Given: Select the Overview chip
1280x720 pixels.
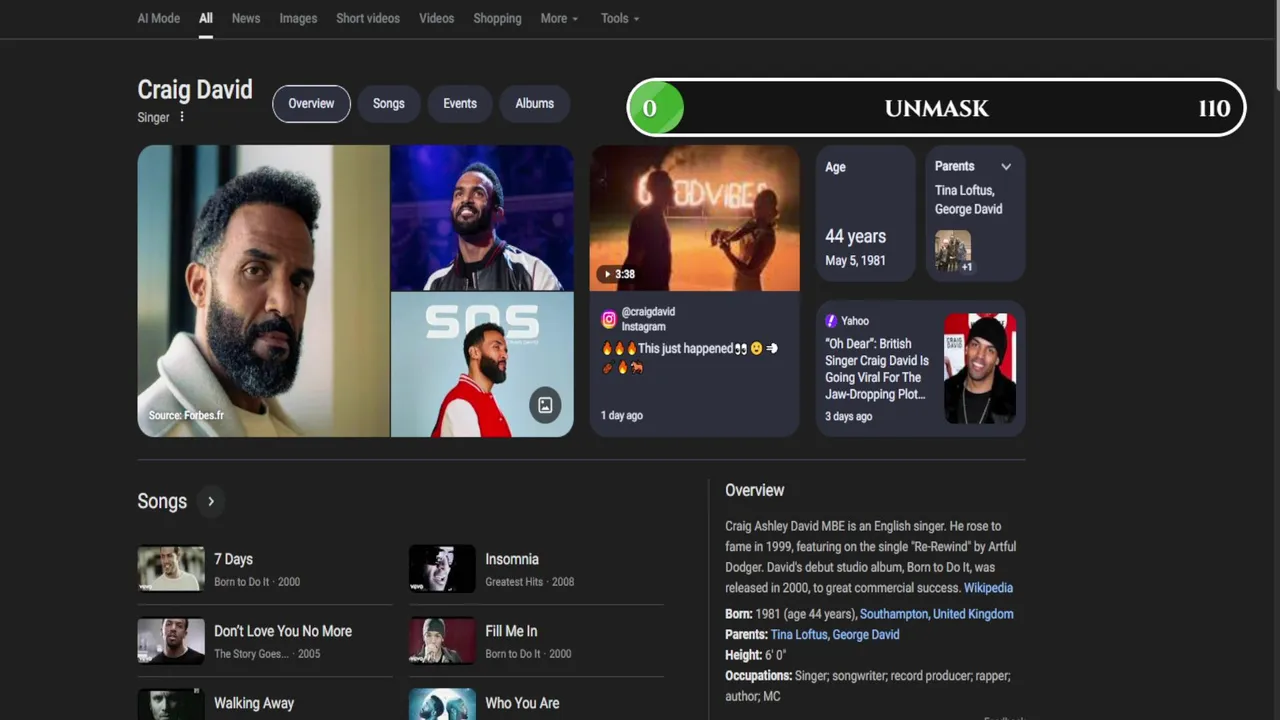Looking at the screenshot, I should tap(311, 103).
